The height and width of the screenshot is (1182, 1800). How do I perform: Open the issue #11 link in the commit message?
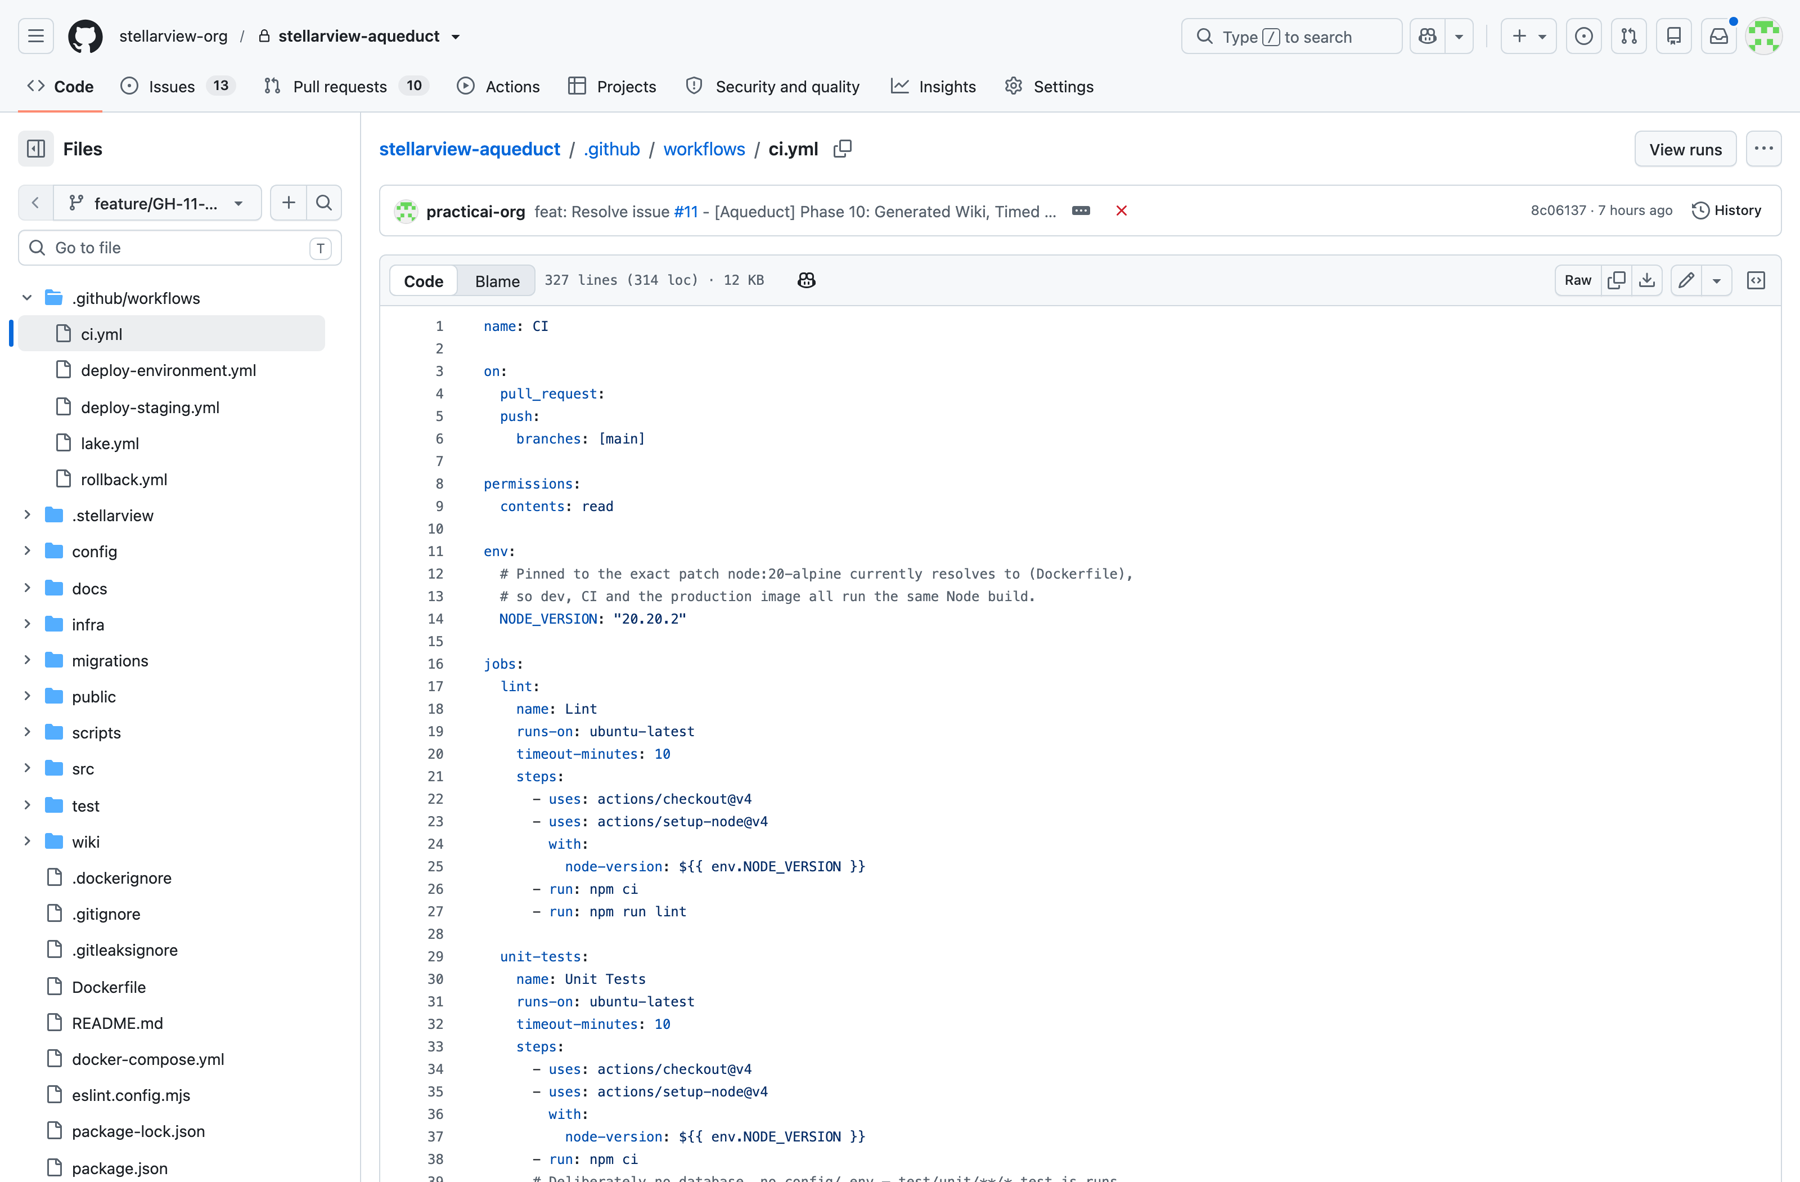point(686,211)
